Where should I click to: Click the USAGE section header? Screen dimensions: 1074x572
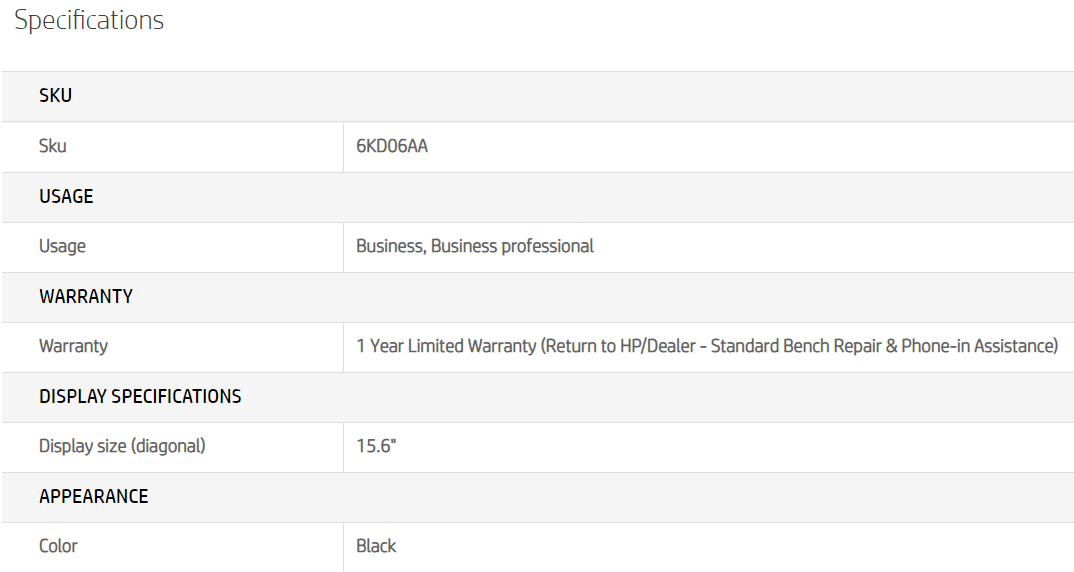coord(66,196)
